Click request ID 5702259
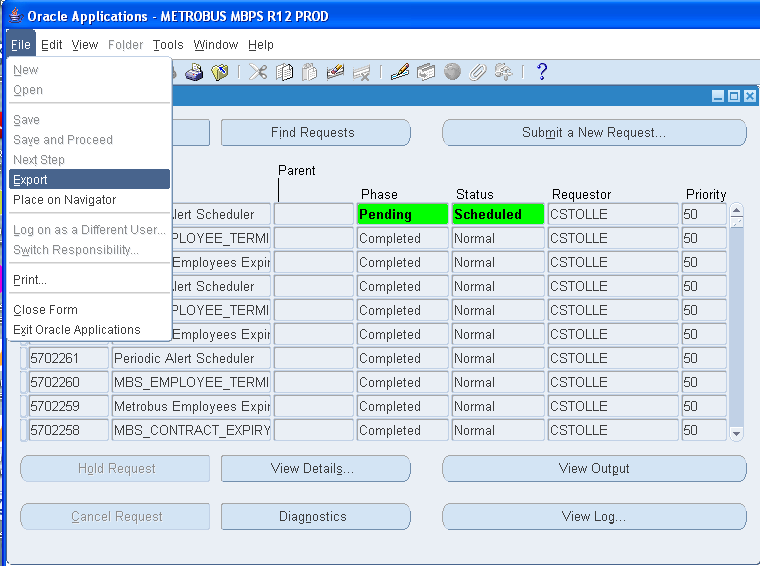Viewport: 760px width, 566px height. 69,406
